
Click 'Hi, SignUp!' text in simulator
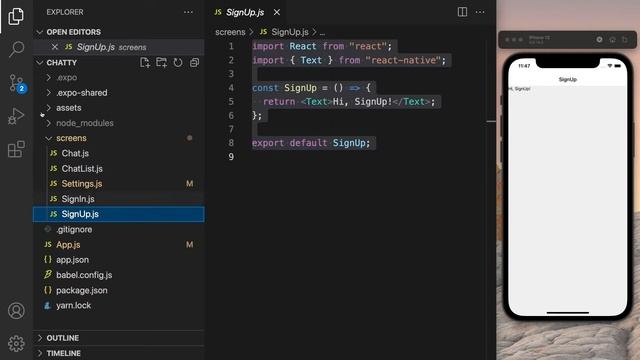coord(520,89)
